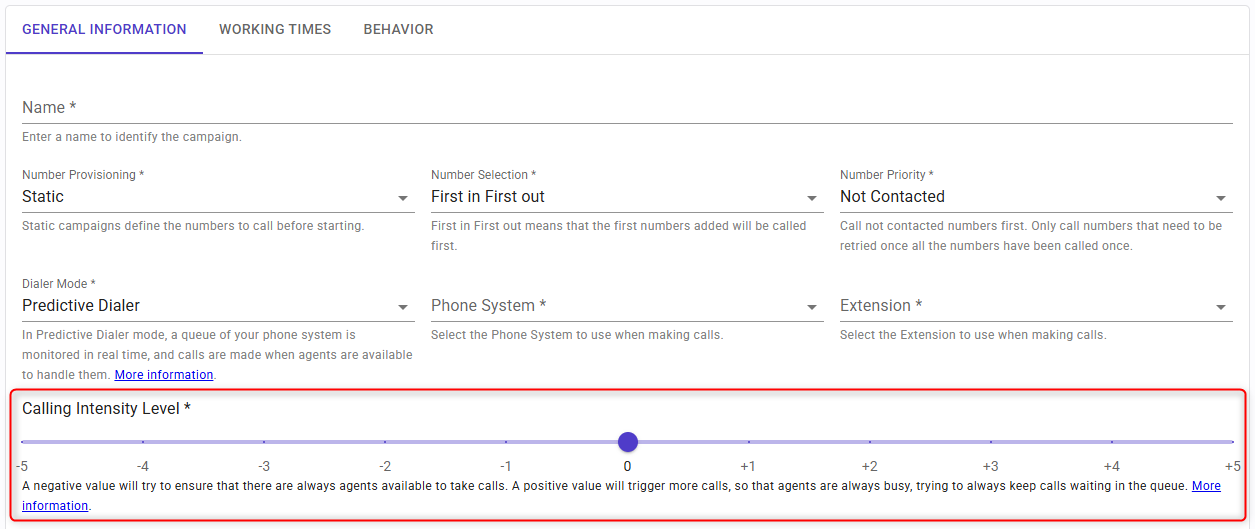Expand the Dialer Mode dropdown

pyautogui.click(x=217, y=306)
